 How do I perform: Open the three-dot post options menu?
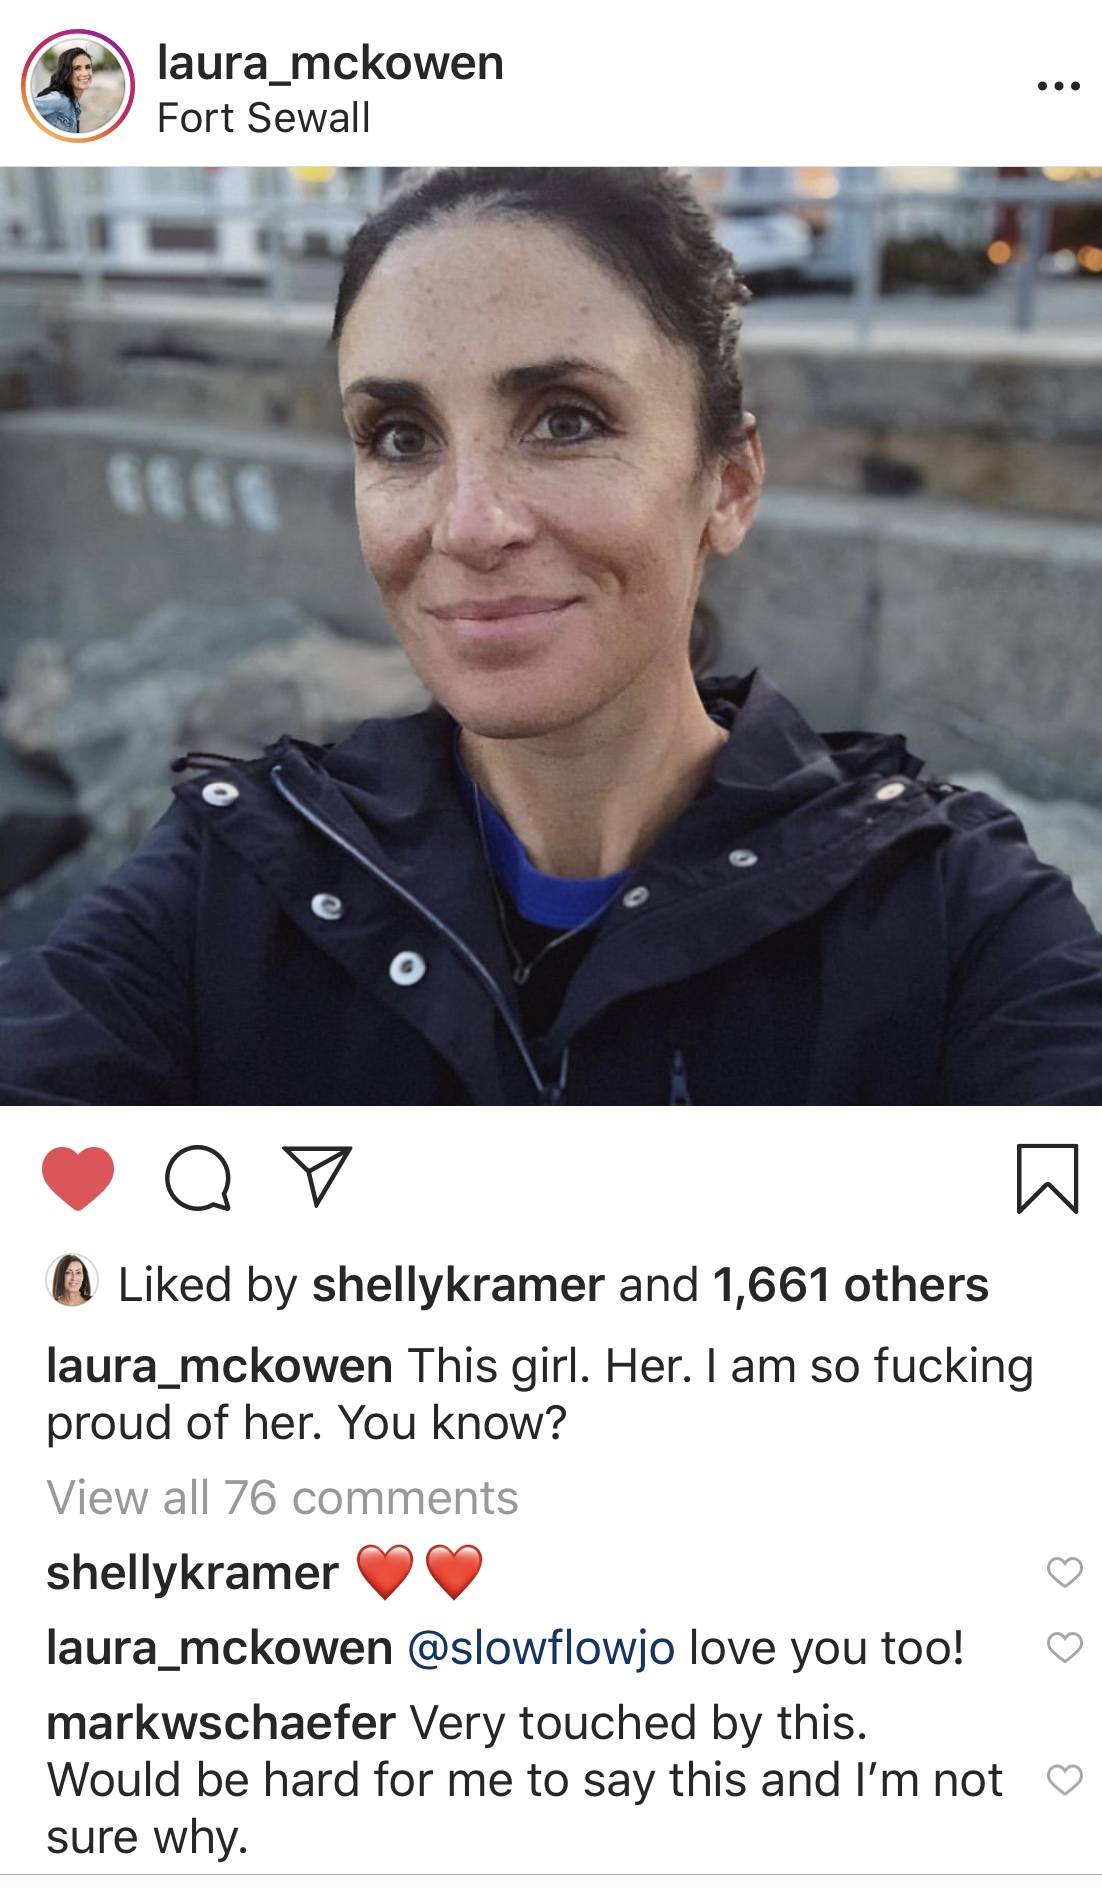[x=1059, y=87]
